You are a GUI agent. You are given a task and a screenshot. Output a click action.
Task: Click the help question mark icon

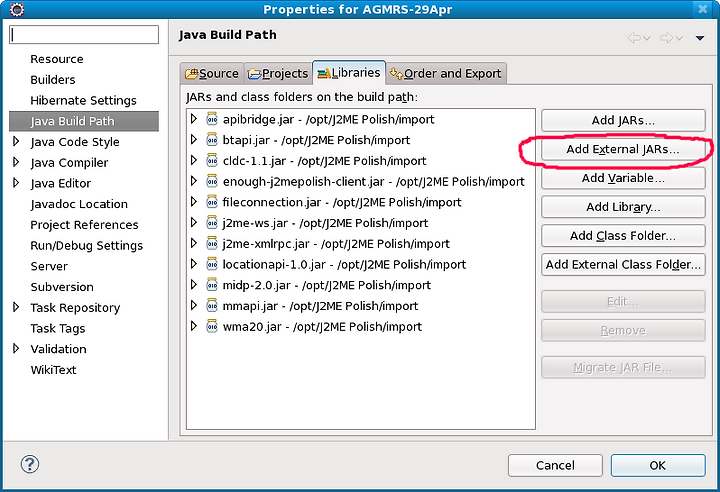point(30,464)
